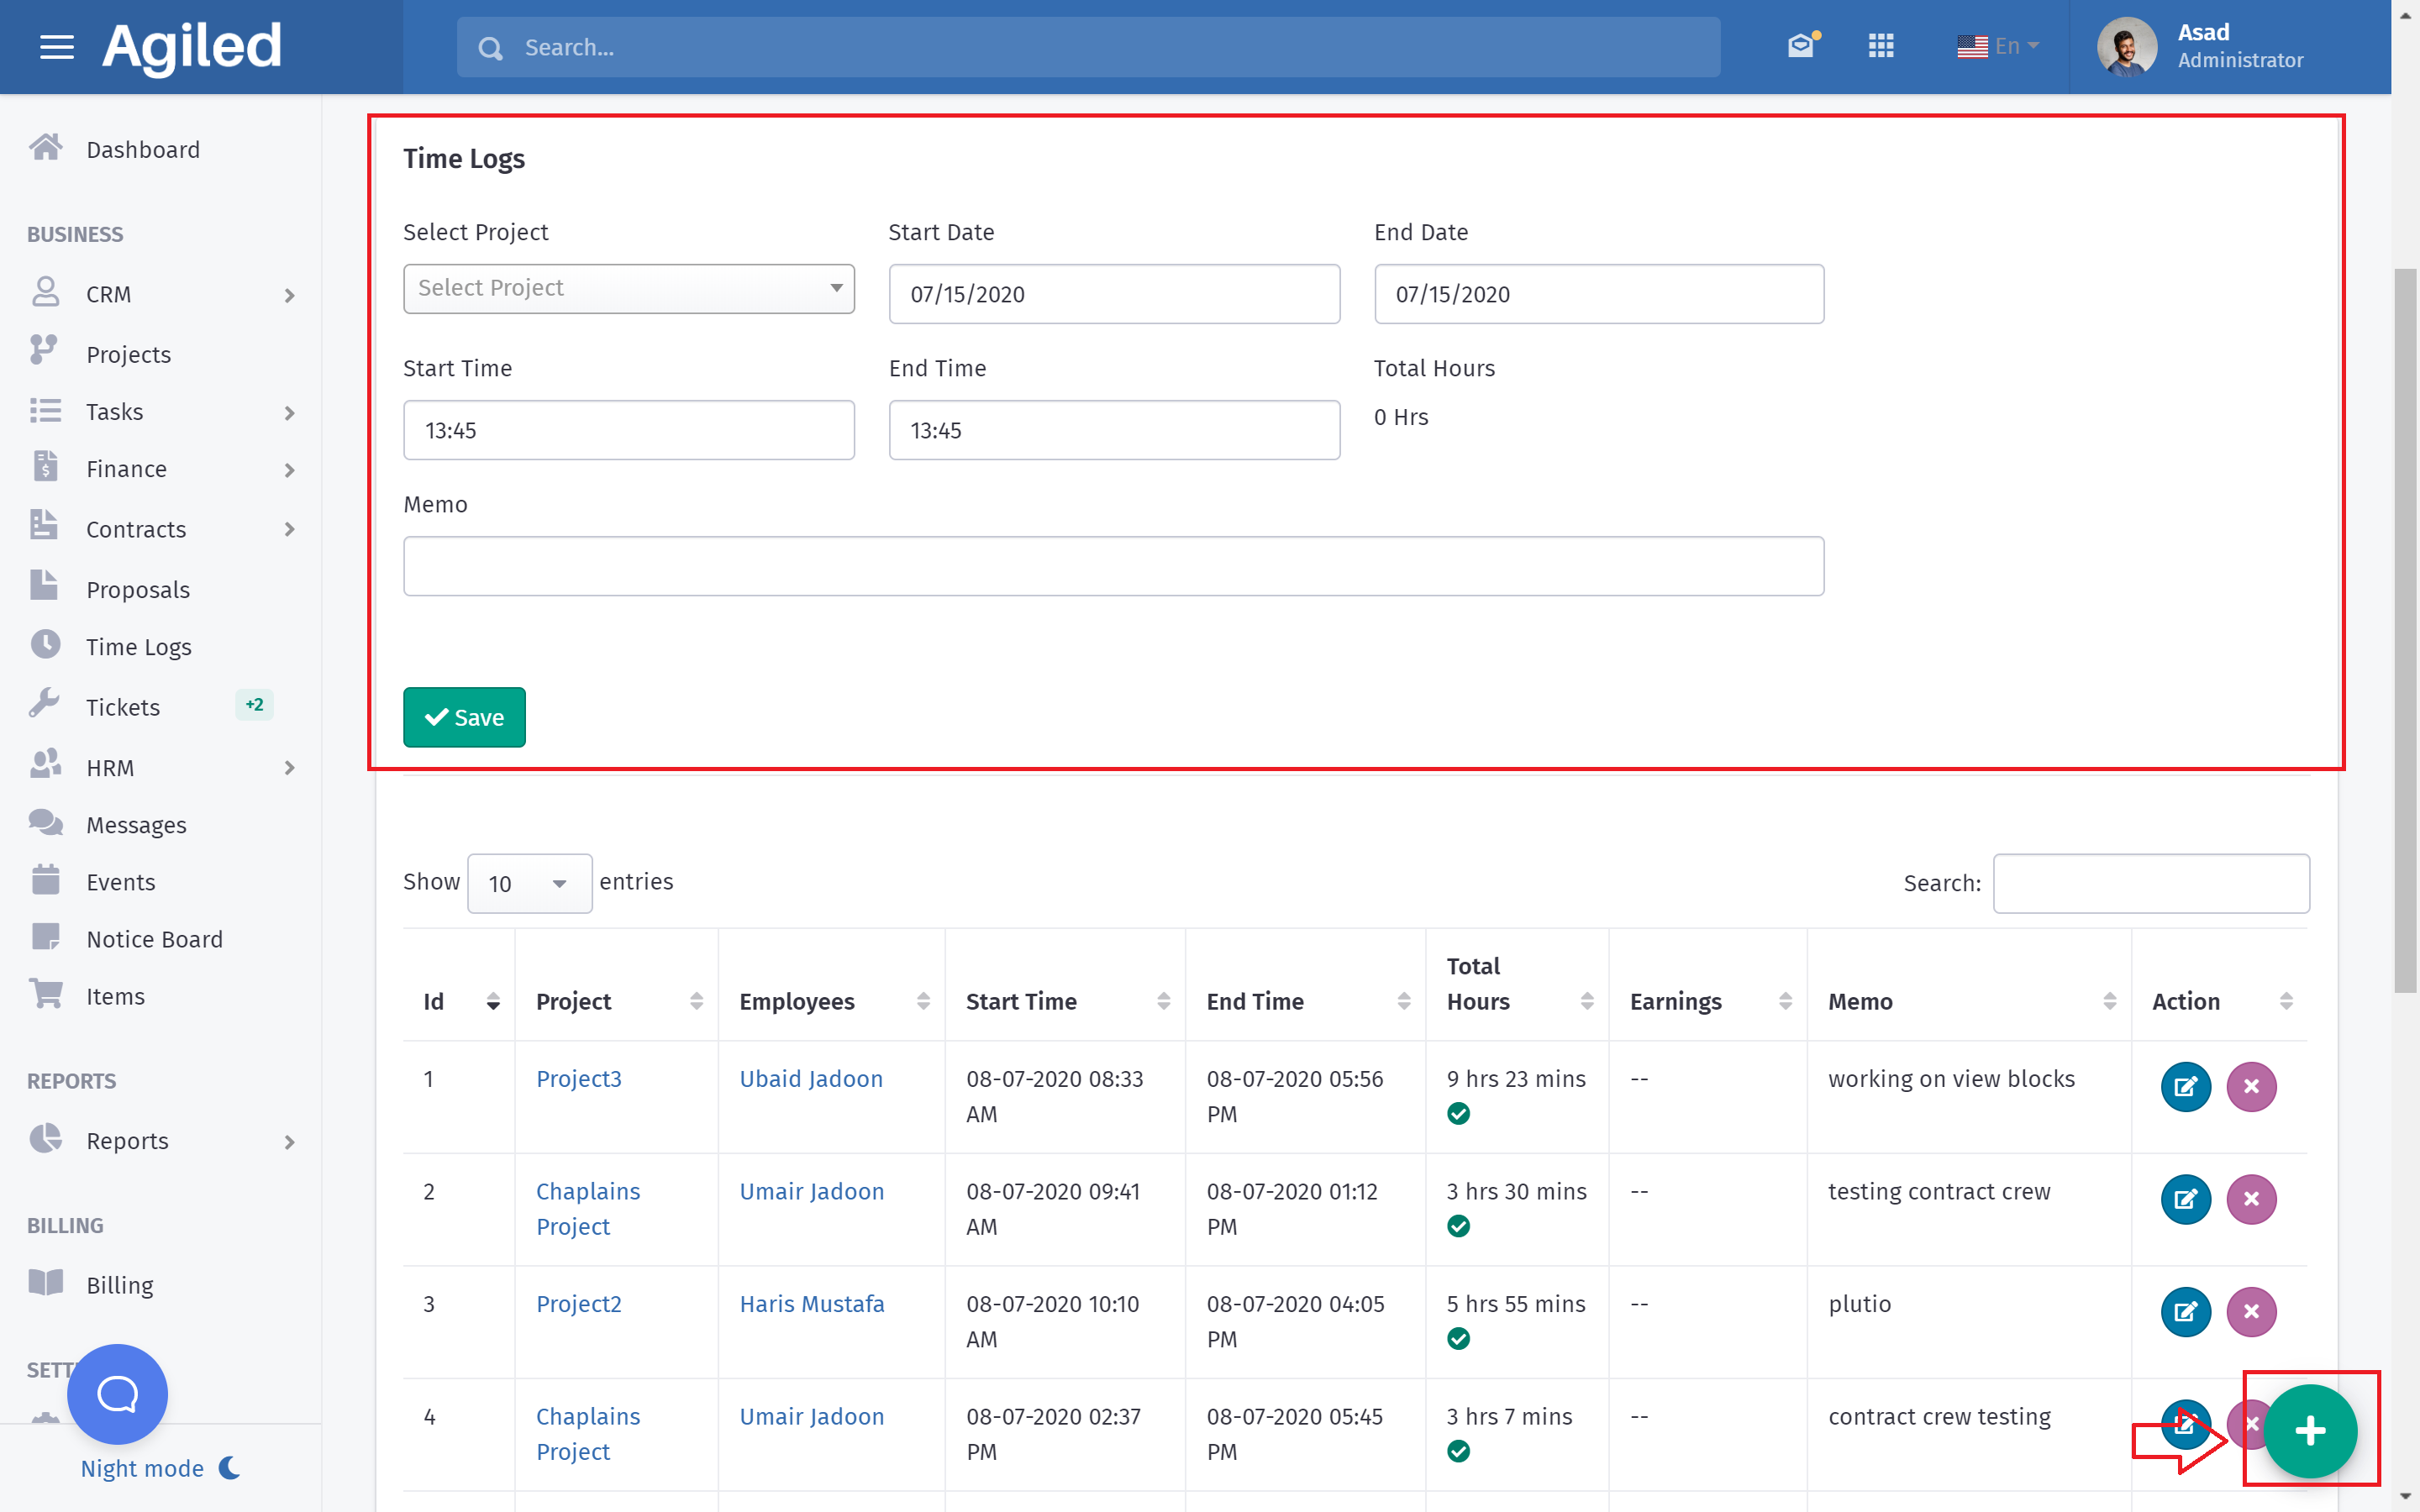Click the Save button
This screenshot has height=1512, width=2420.
[x=464, y=717]
